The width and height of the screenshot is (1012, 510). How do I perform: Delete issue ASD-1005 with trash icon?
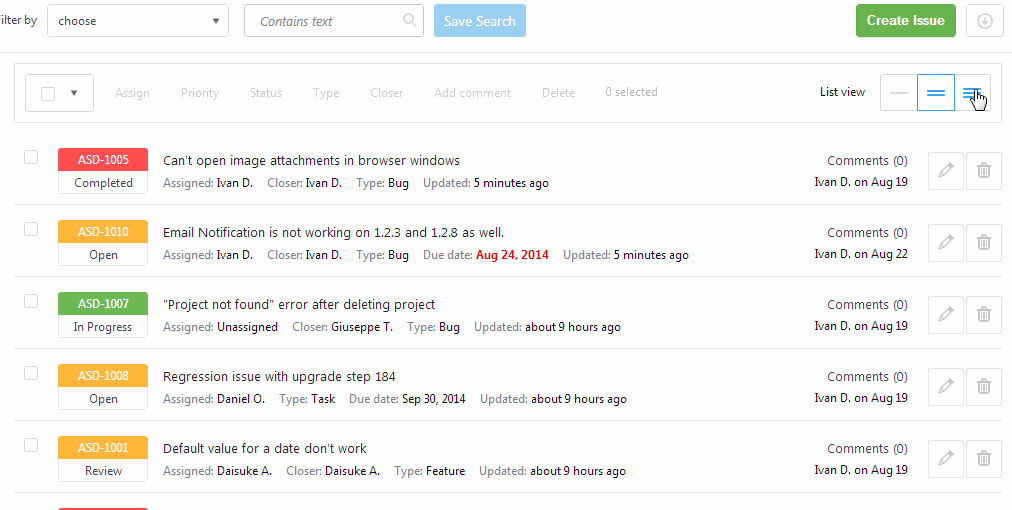(x=984, y=171)
